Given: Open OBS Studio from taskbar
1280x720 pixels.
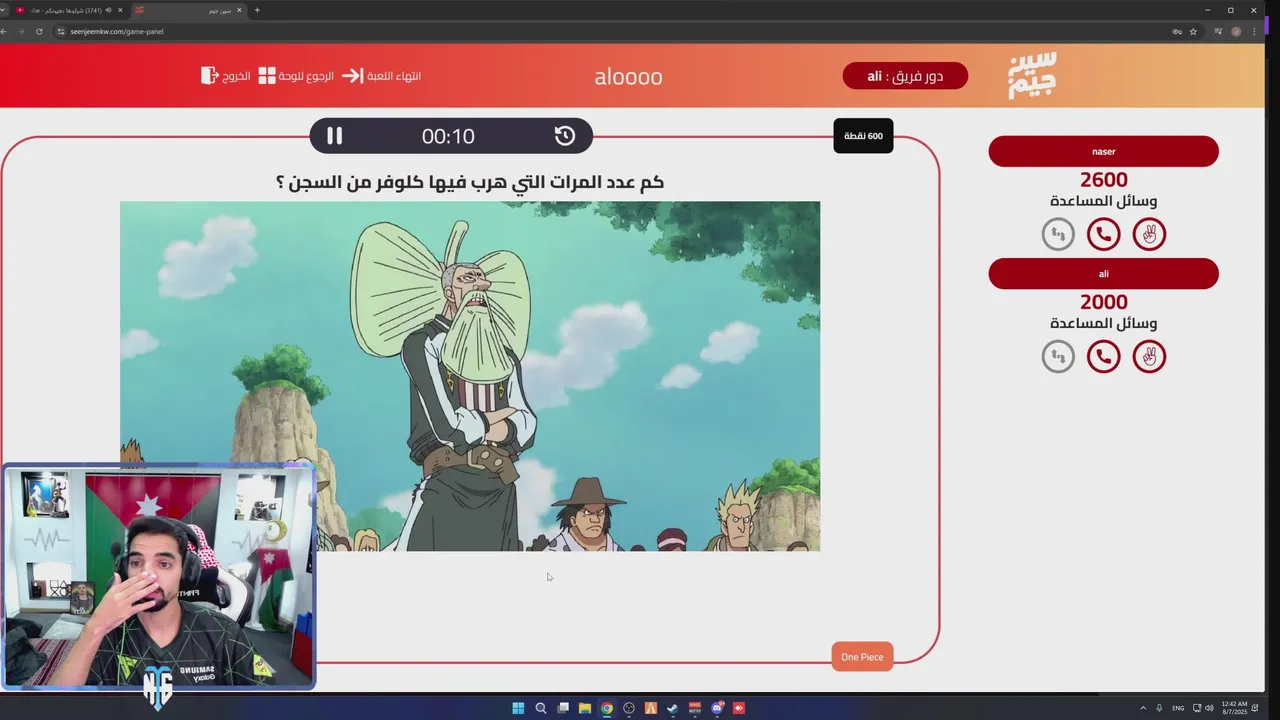Looking at the screenshot, I should tap(629, 708).
